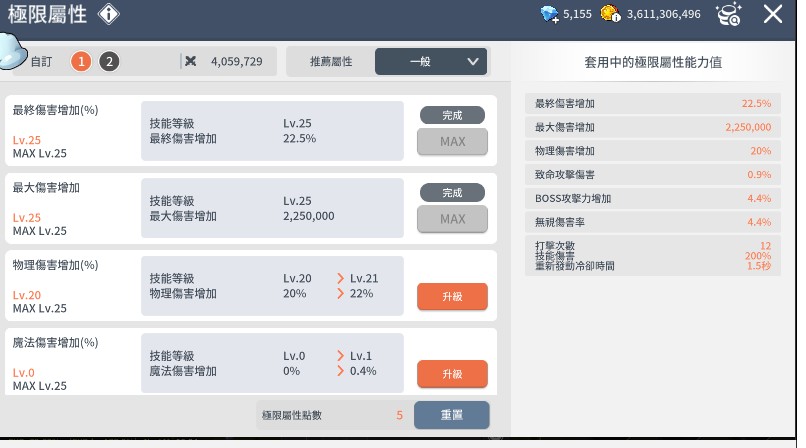Close the 極限屬性 window with X
The width and height of the screenshot is (806, 448).
click(x=773, y=14)
